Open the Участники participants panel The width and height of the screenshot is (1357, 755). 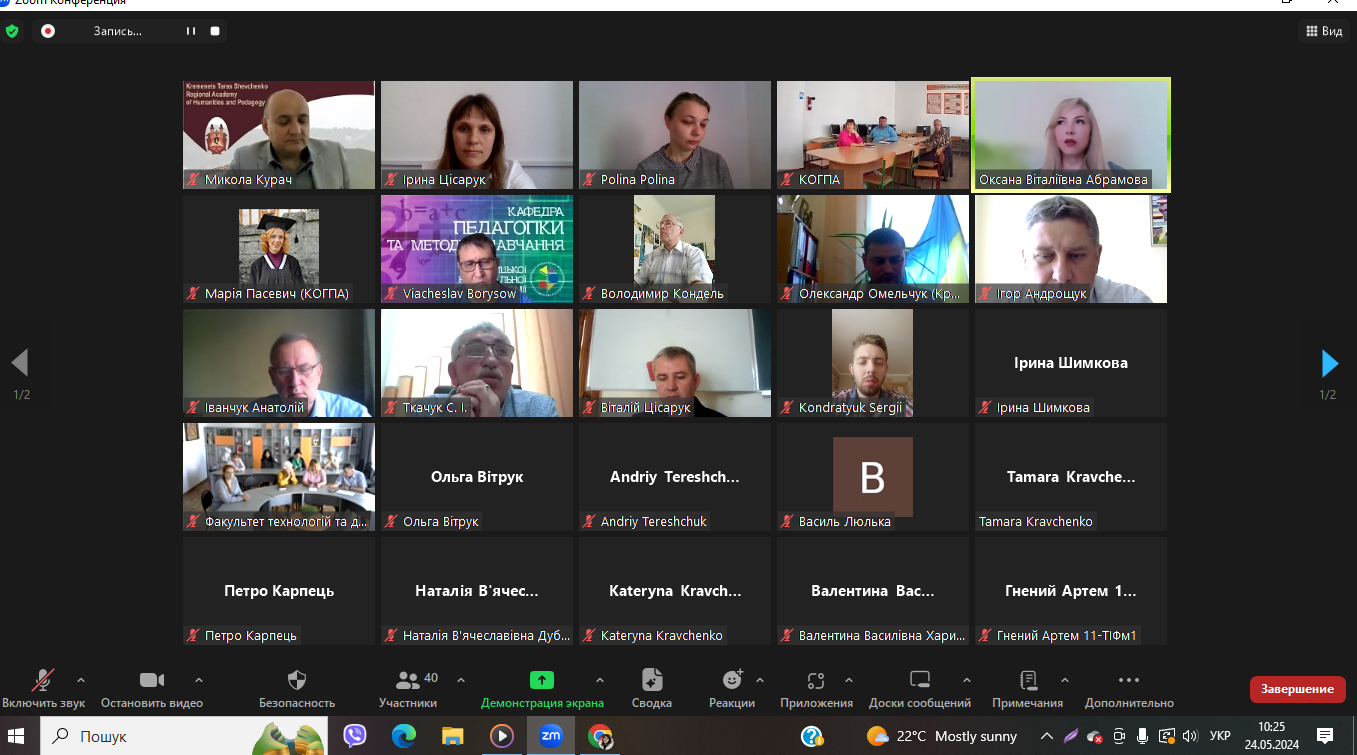point(408,681)
